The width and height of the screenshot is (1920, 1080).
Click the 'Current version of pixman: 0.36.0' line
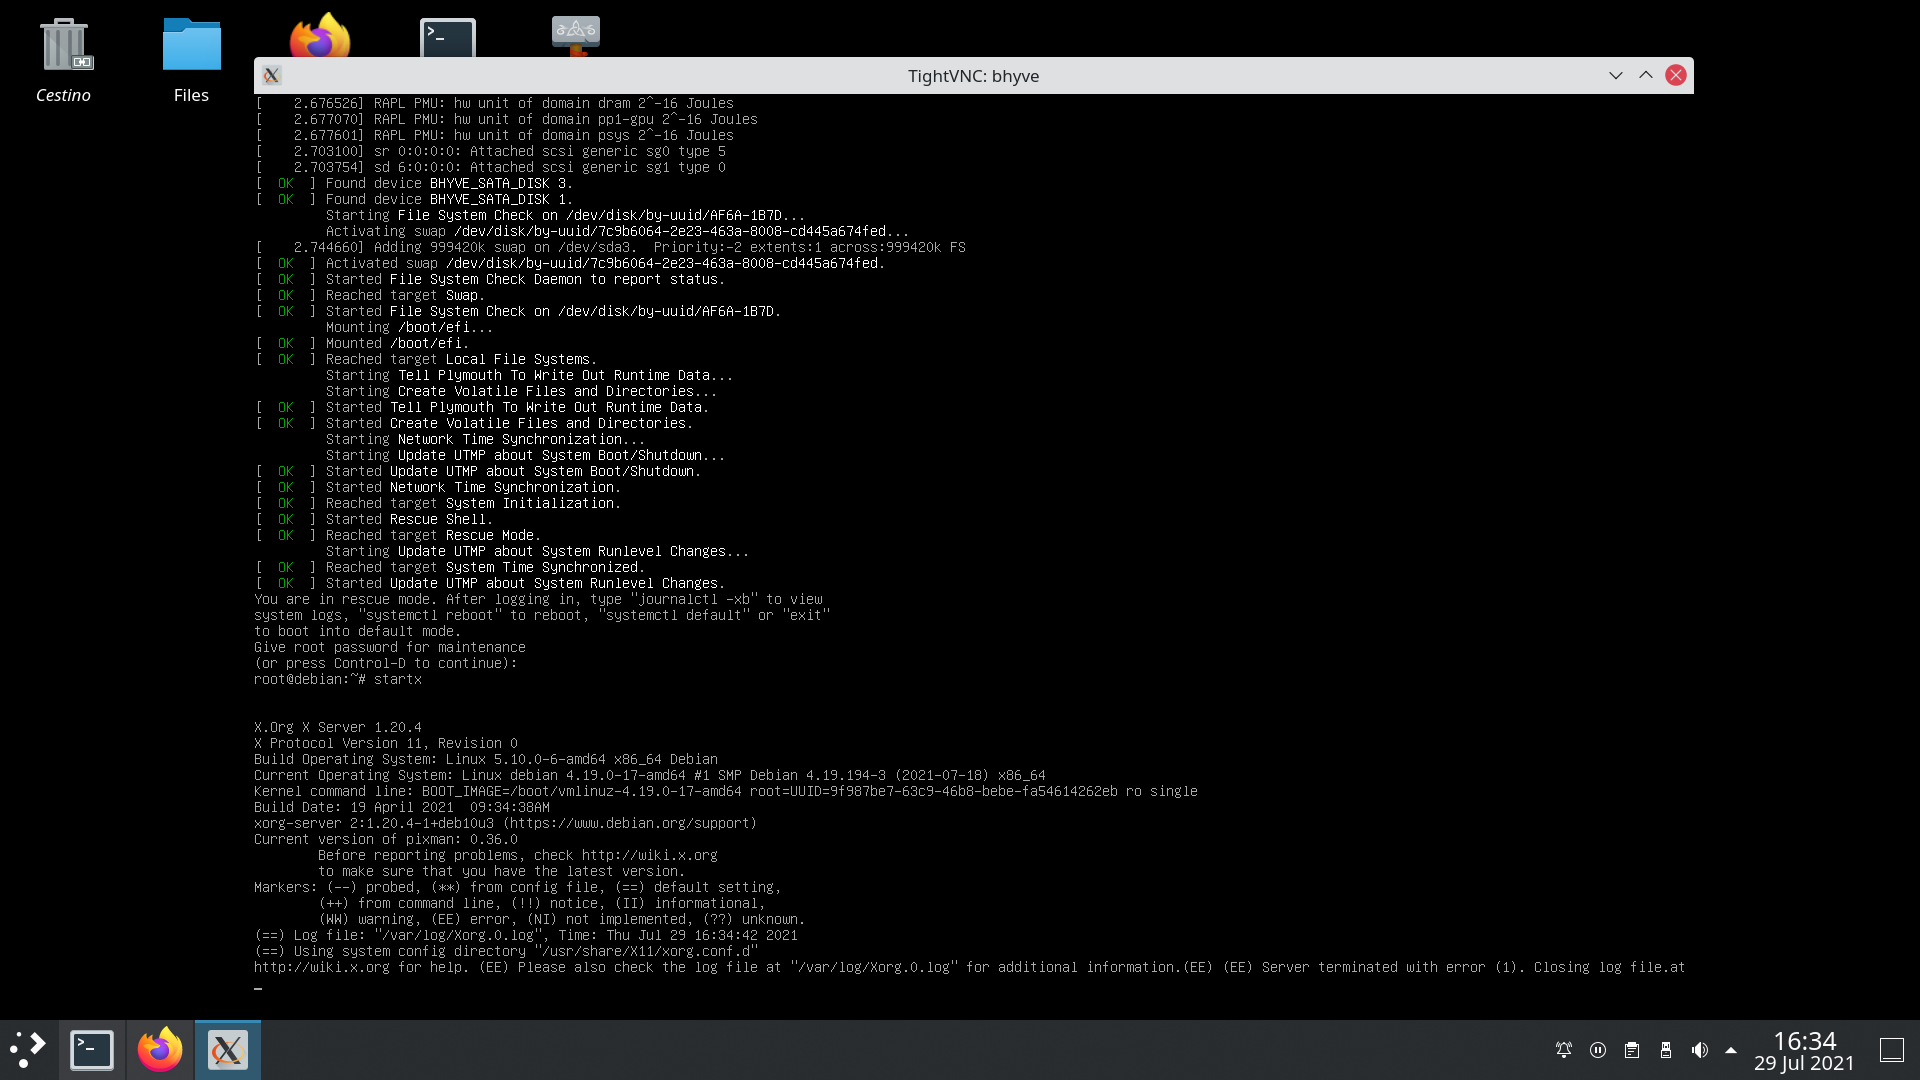point(386,839)
